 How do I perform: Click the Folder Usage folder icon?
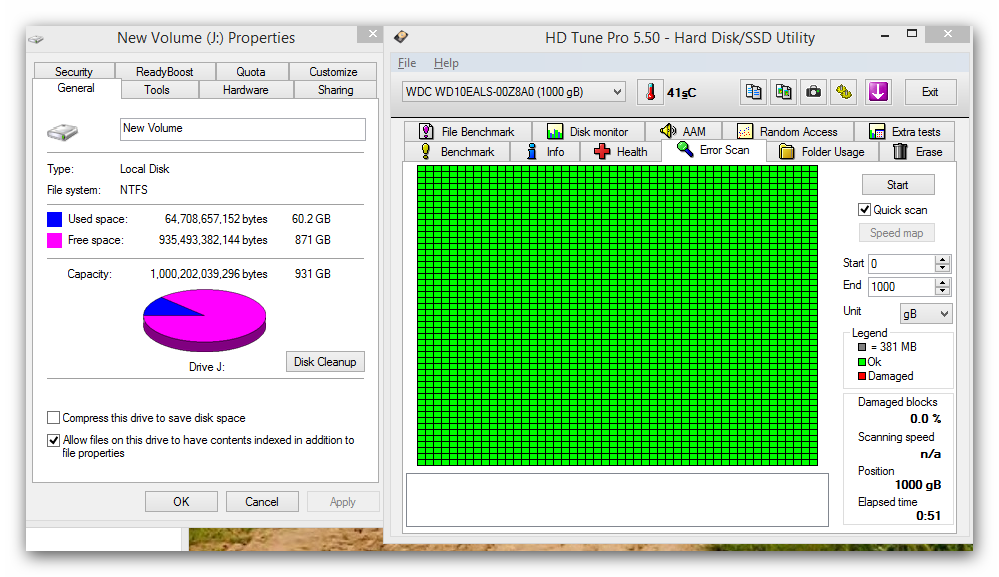(787, 152)
